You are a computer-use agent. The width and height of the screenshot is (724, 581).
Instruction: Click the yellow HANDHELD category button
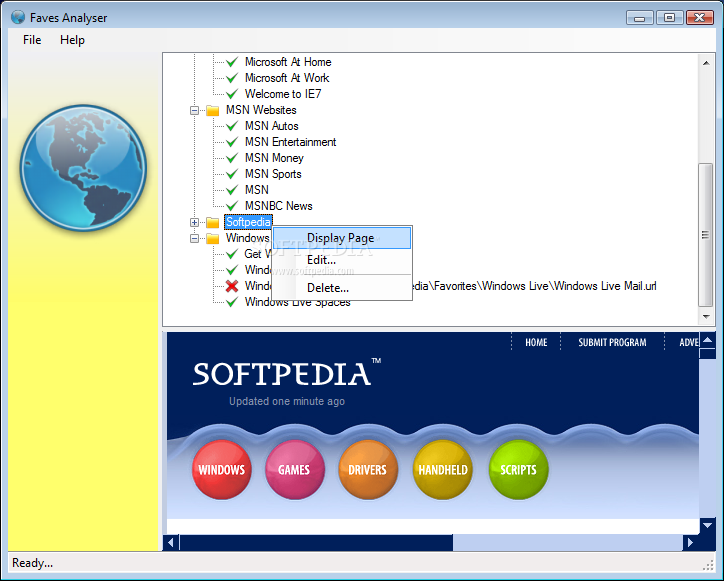(x=443, y=470)
